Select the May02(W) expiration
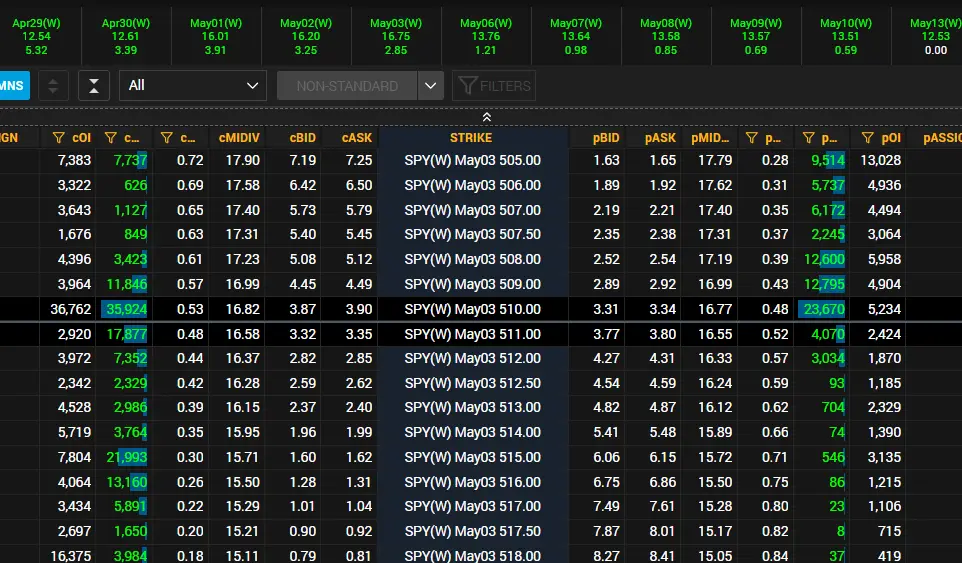The image size is (962, 563). [306, 36]
